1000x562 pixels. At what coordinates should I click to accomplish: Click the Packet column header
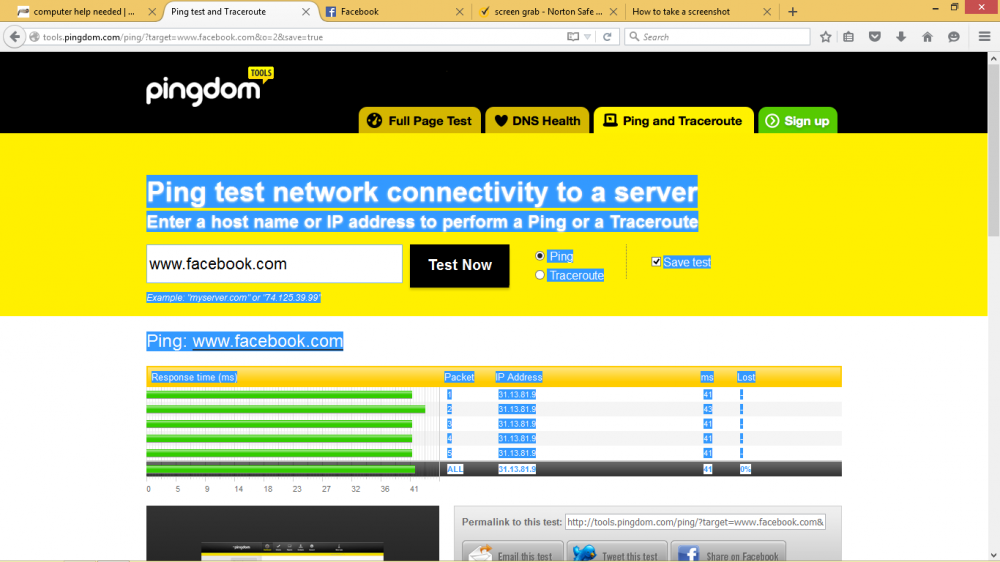pyautogui.click(x=459, y=377)
